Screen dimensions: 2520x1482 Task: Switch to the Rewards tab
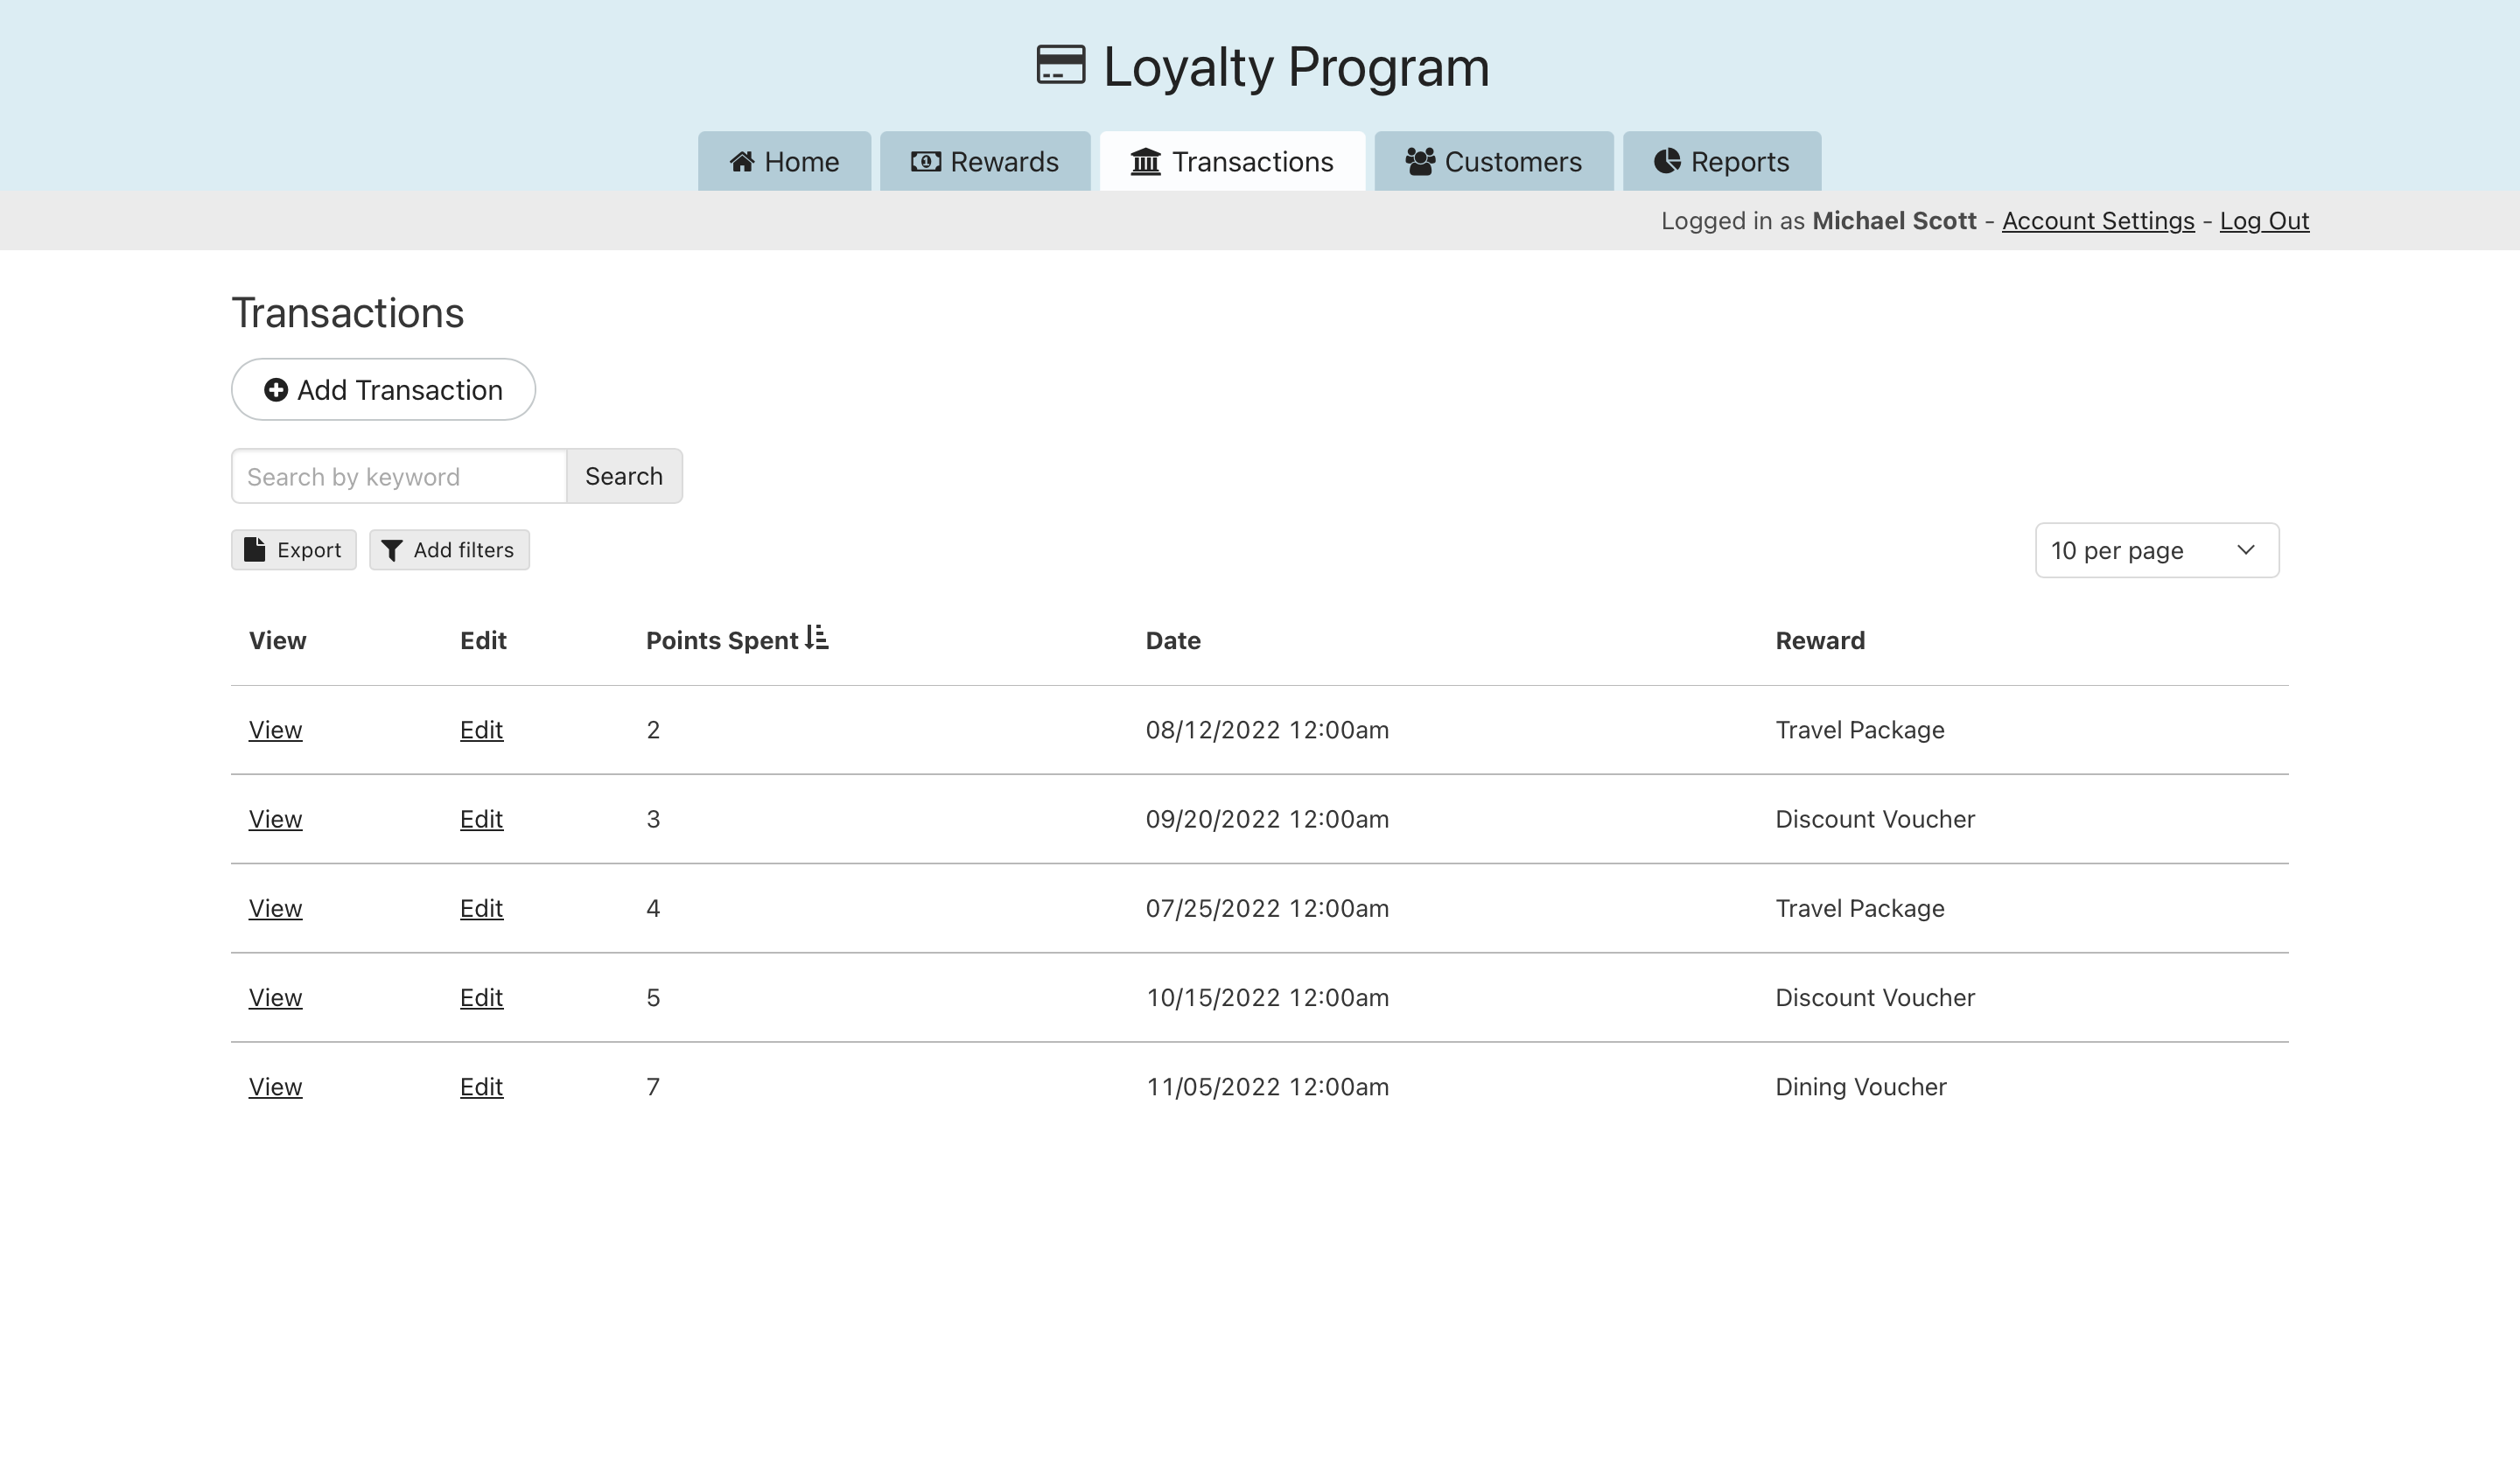pos(984,162)
